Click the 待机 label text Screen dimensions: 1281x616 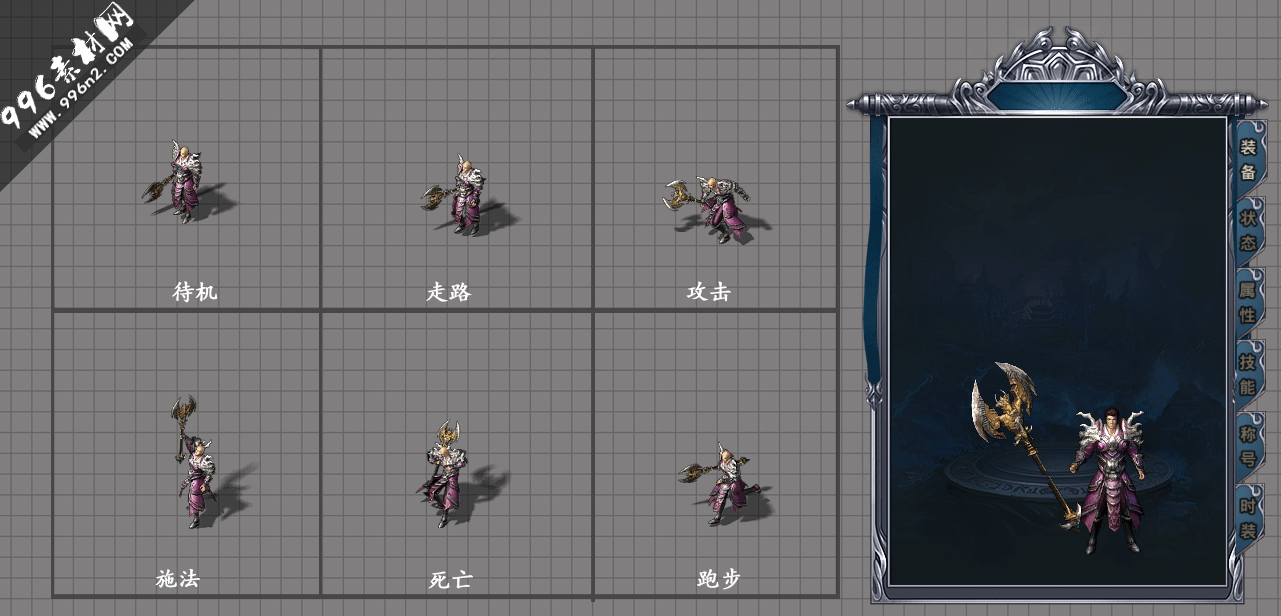[x=194, y=291]
